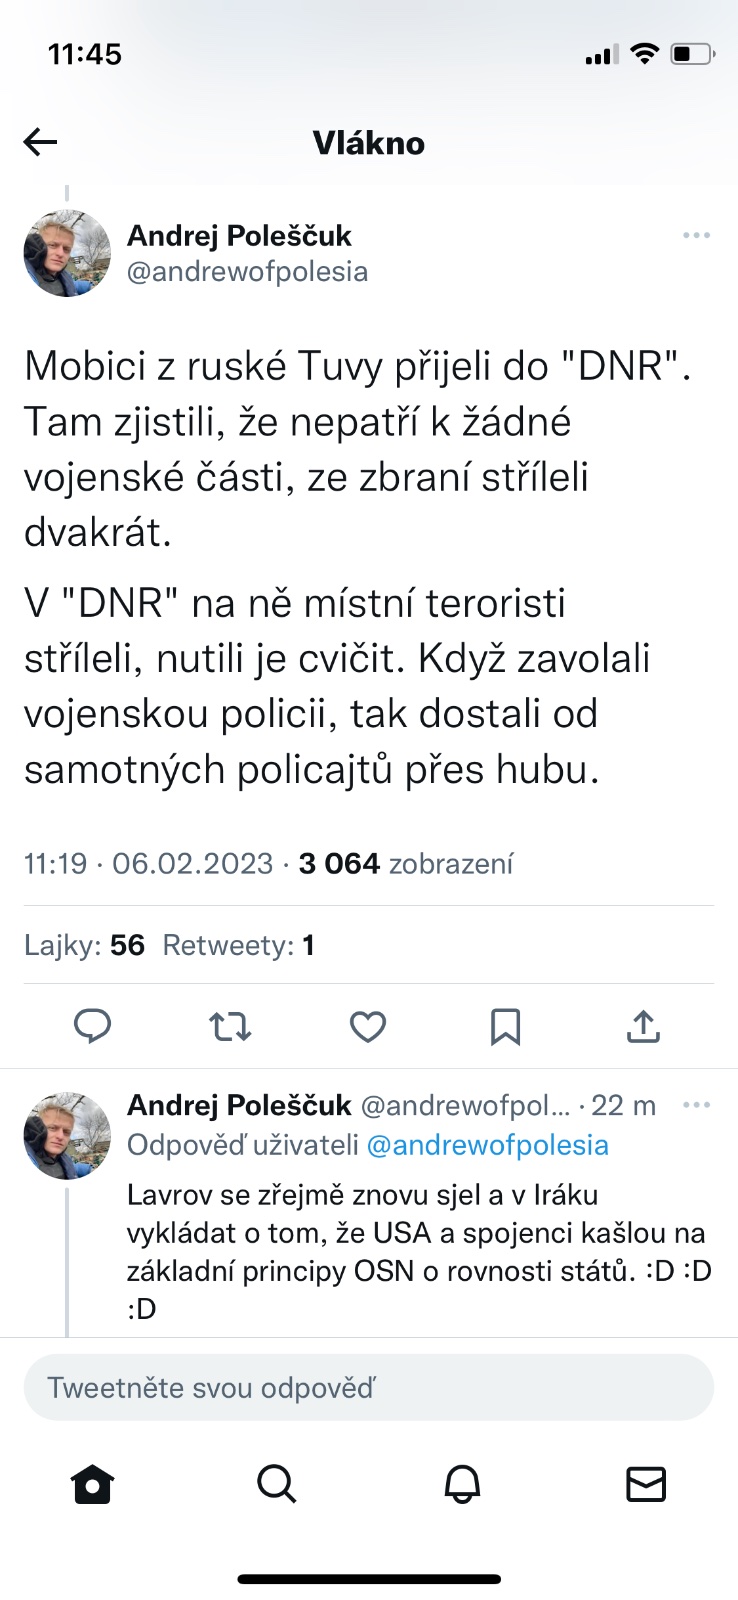Tap the retweet arrows icon

[230, 1026]
